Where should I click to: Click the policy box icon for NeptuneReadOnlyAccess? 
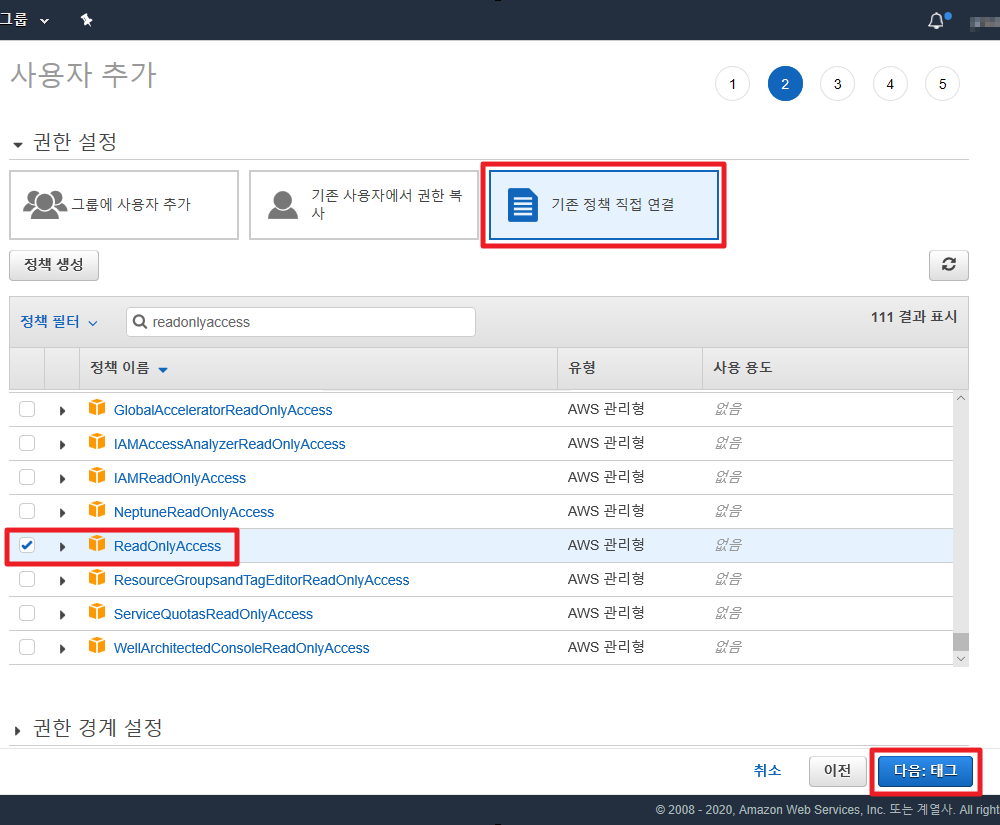coord(97,510)
